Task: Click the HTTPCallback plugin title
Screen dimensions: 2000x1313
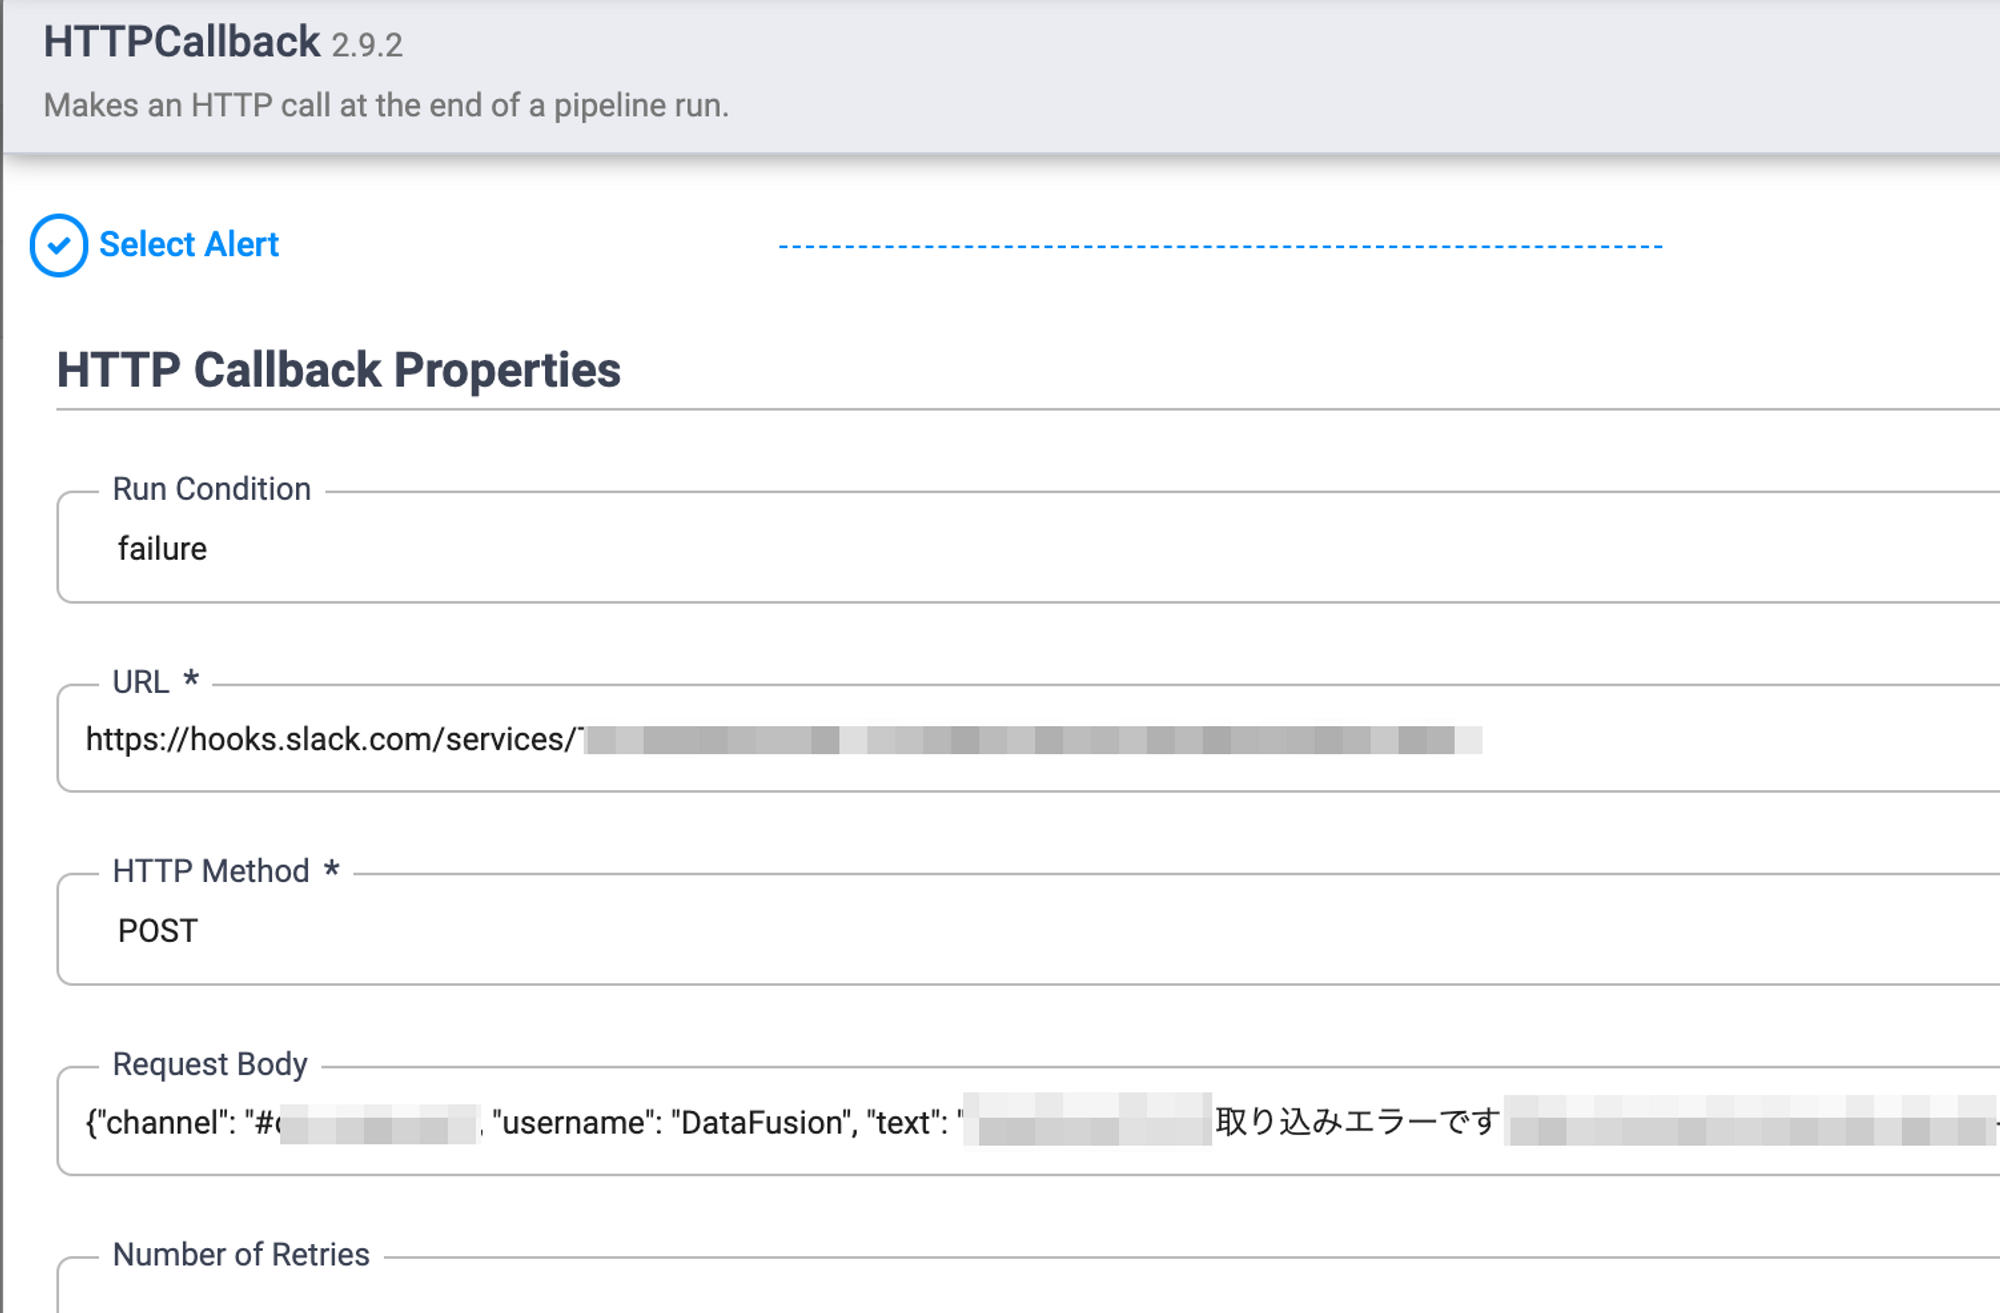Action: (182, 42)
